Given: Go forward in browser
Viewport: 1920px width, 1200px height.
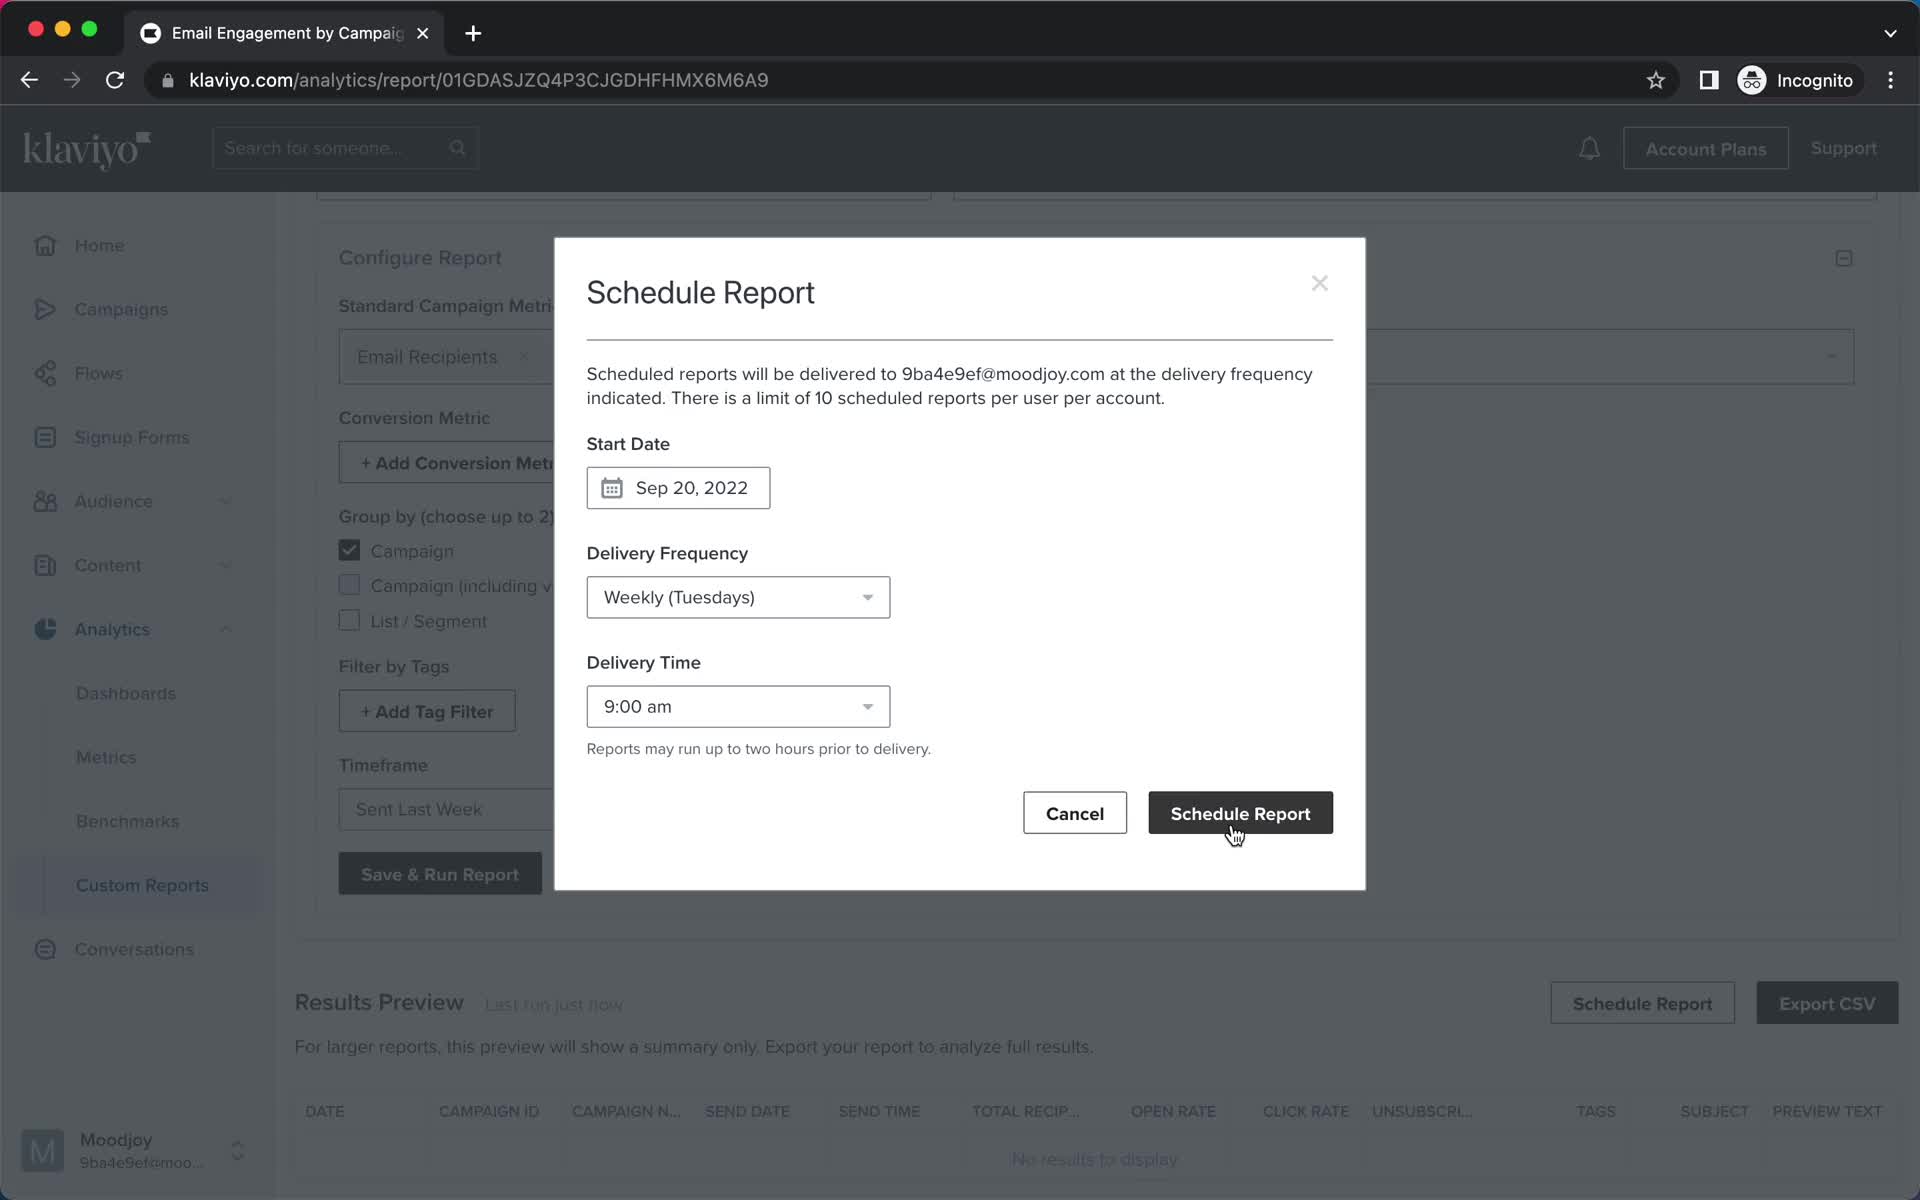Looking at the screenshot, I should (x=72, y=80).
